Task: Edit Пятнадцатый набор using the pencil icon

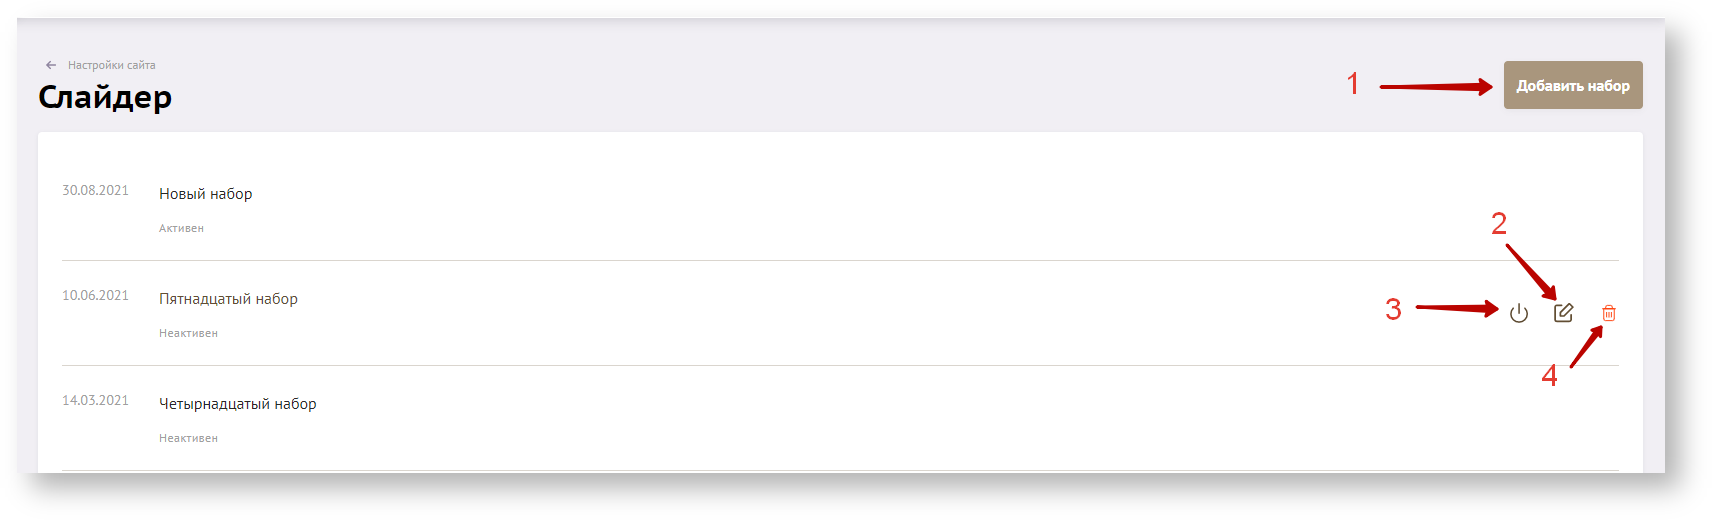Action: (x=1563, y=313)
